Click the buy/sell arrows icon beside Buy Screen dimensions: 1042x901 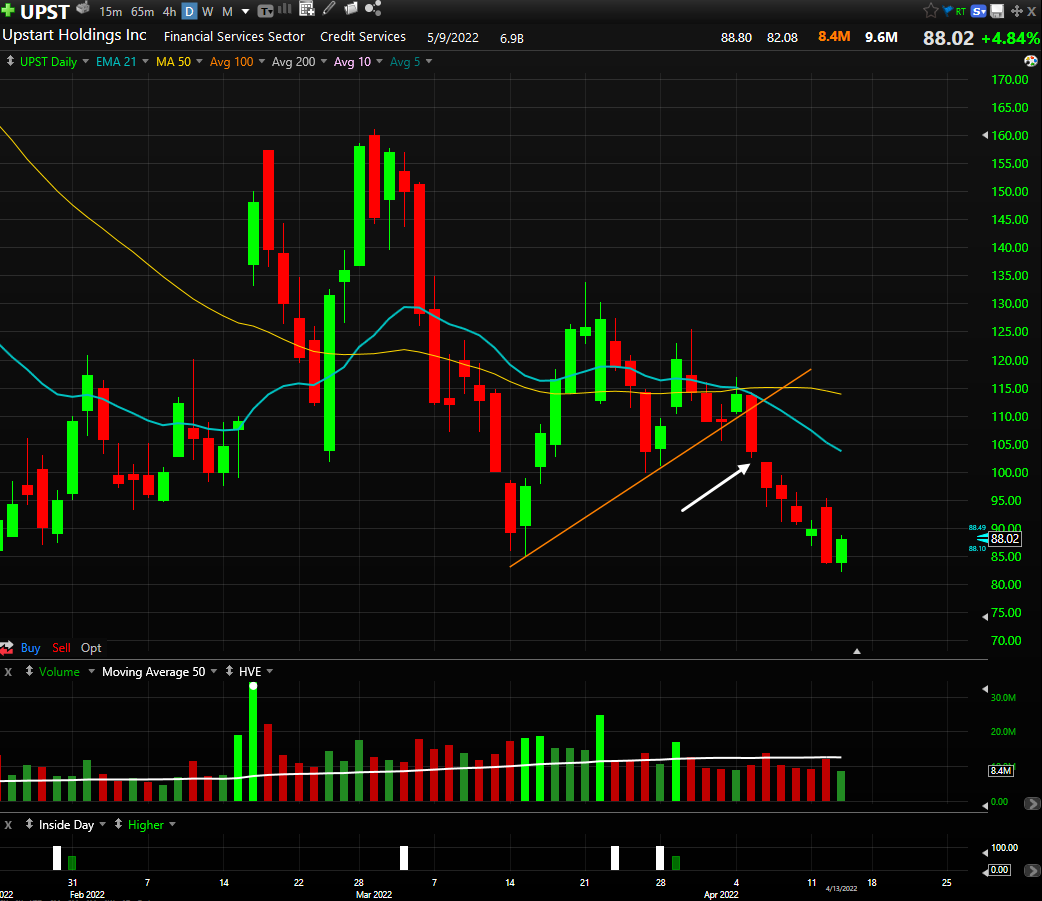[7, 648]
